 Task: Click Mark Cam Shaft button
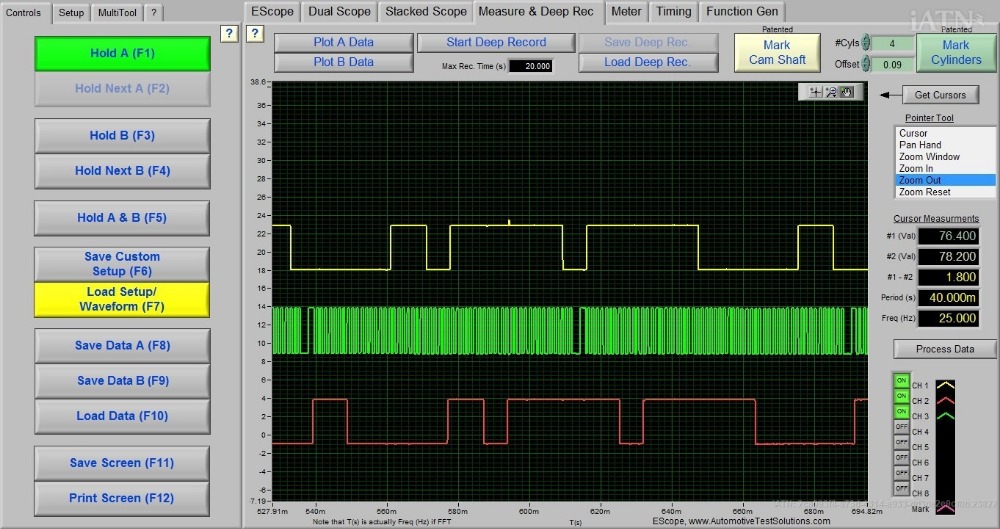point(777,52)
